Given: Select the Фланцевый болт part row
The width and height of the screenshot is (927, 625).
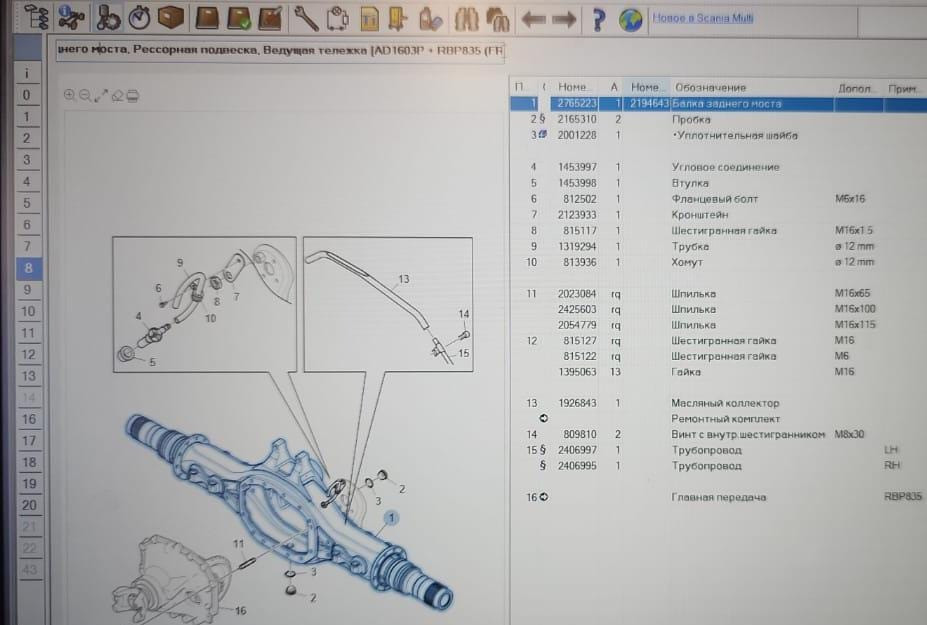Looking at the screenshot, I should pyautogui.click(x=708, y=199).
